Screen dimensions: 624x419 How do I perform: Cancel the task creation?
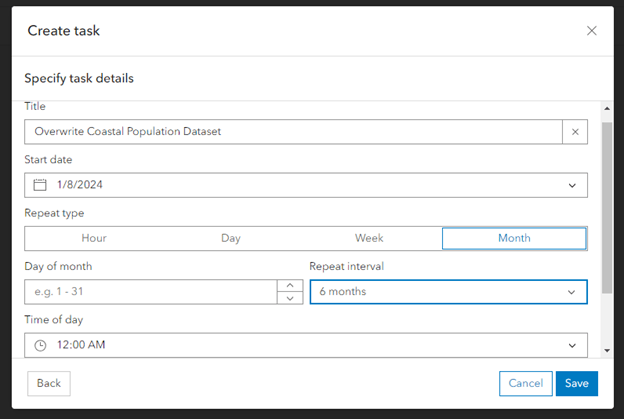tap(525, 383)
